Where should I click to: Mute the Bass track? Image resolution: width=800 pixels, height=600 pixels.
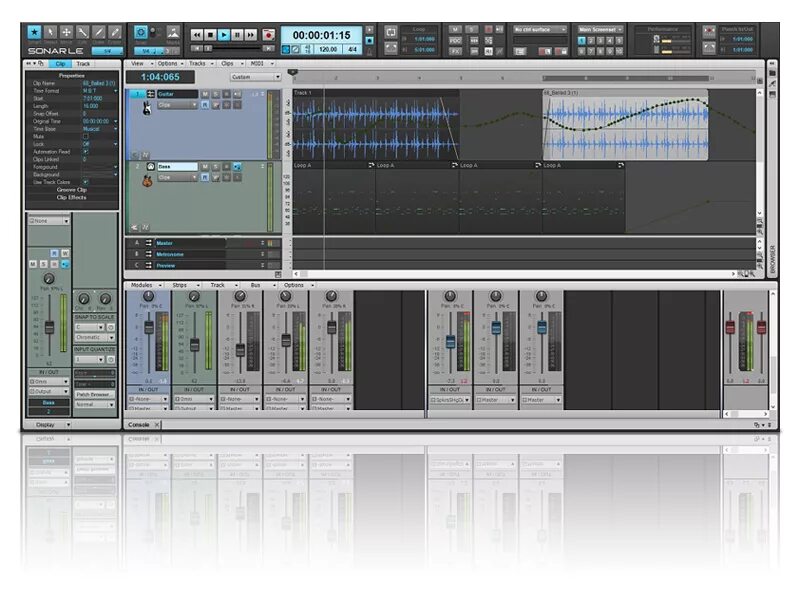pos(205,167)
